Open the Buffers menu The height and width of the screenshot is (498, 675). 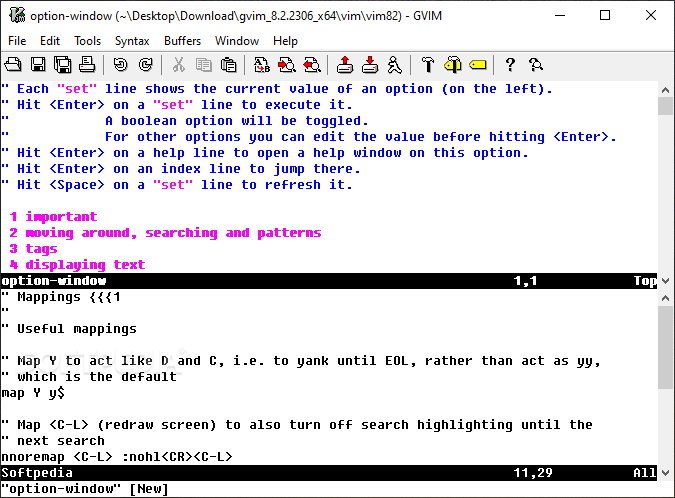pyautogui.click(x=182, y=41)
